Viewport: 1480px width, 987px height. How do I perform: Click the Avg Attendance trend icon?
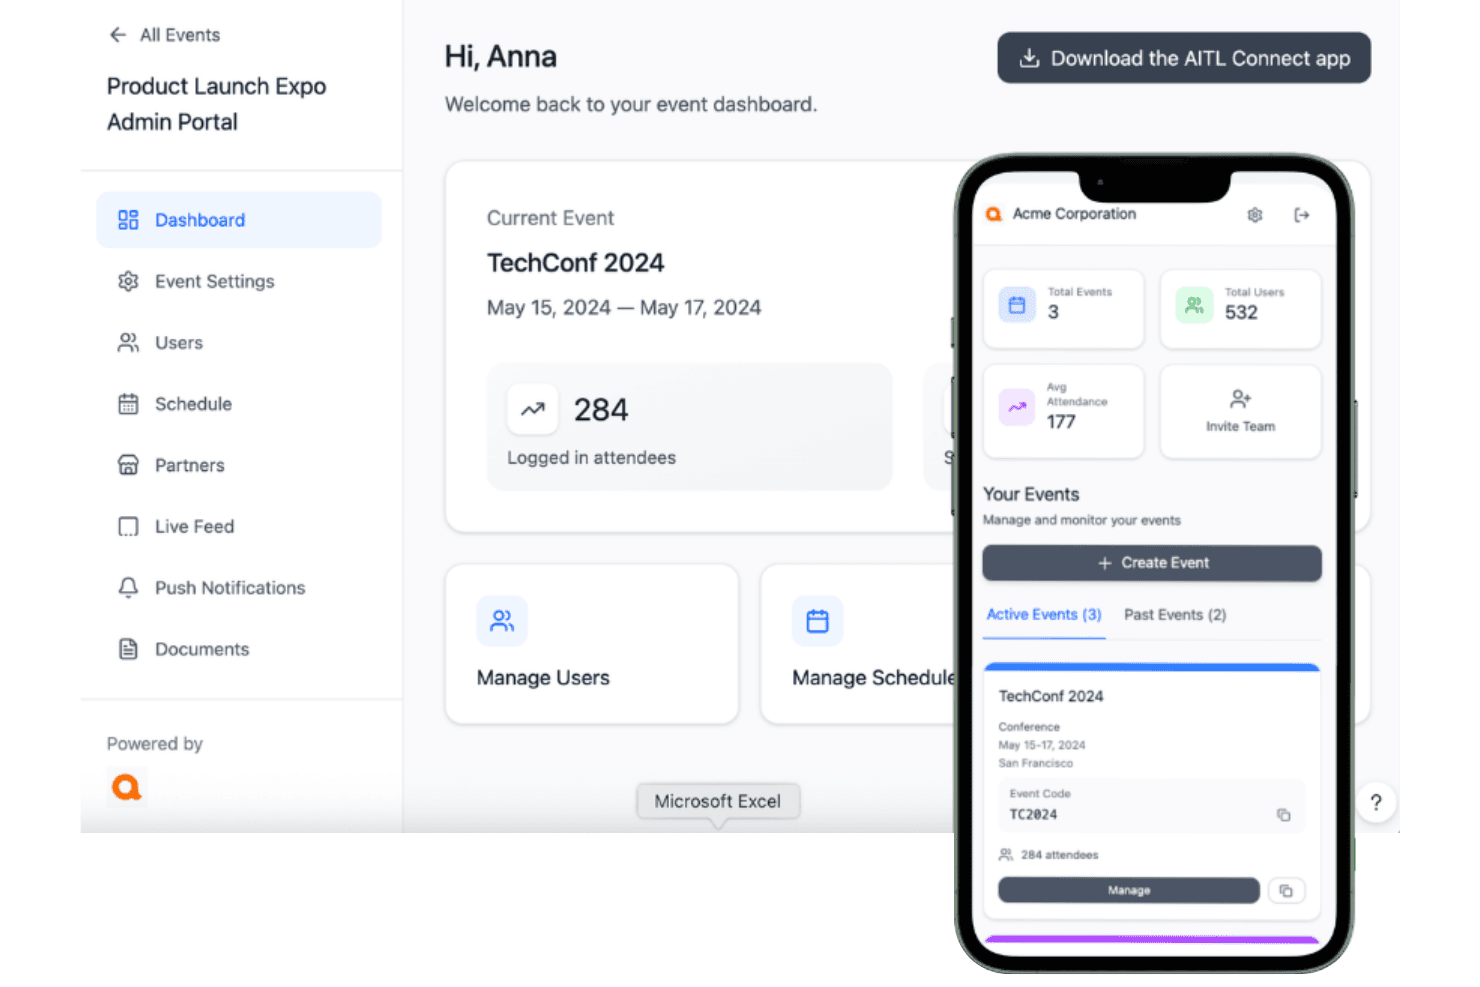click(1017, 407)
